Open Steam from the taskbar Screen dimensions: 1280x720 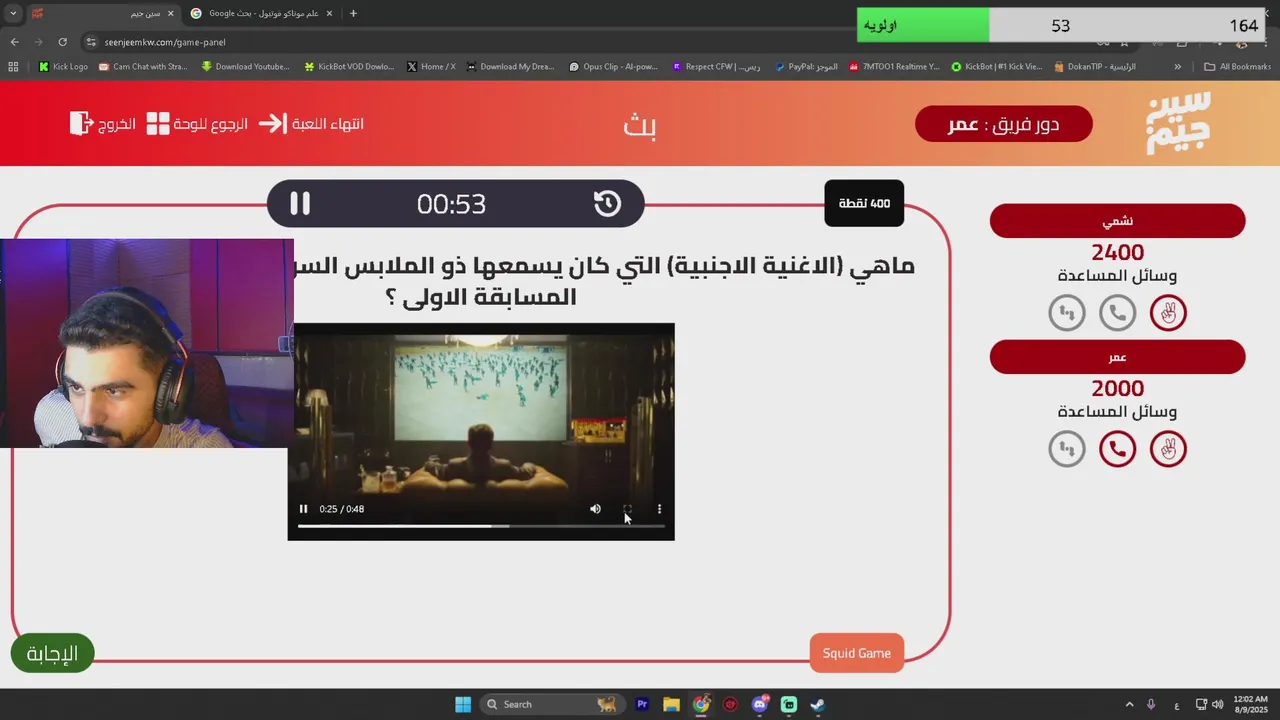(817, 704)
